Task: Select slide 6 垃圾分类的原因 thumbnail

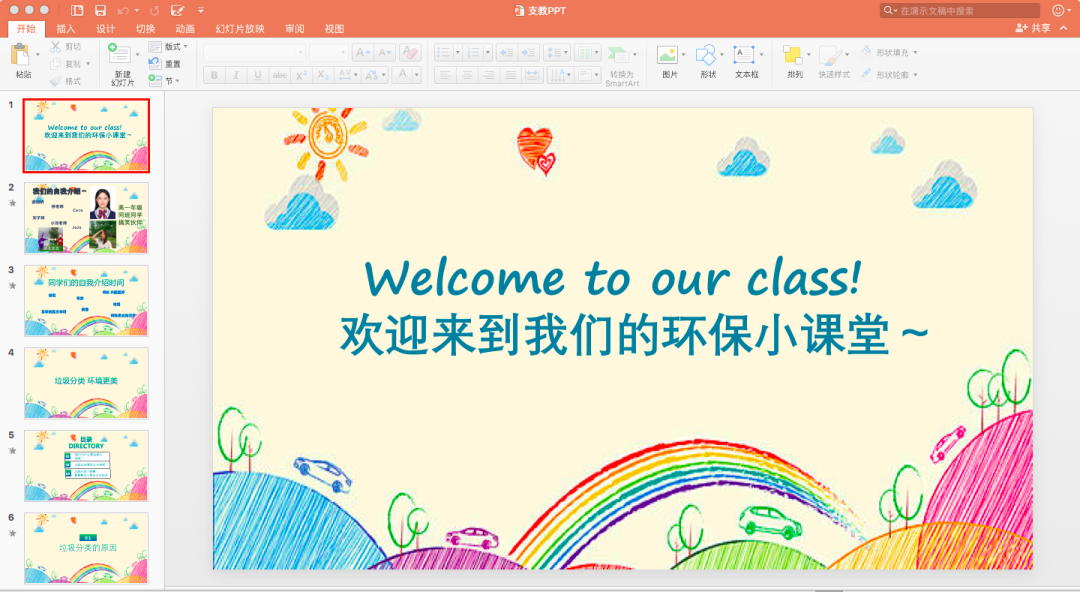Action: click(x=86, y=549)
